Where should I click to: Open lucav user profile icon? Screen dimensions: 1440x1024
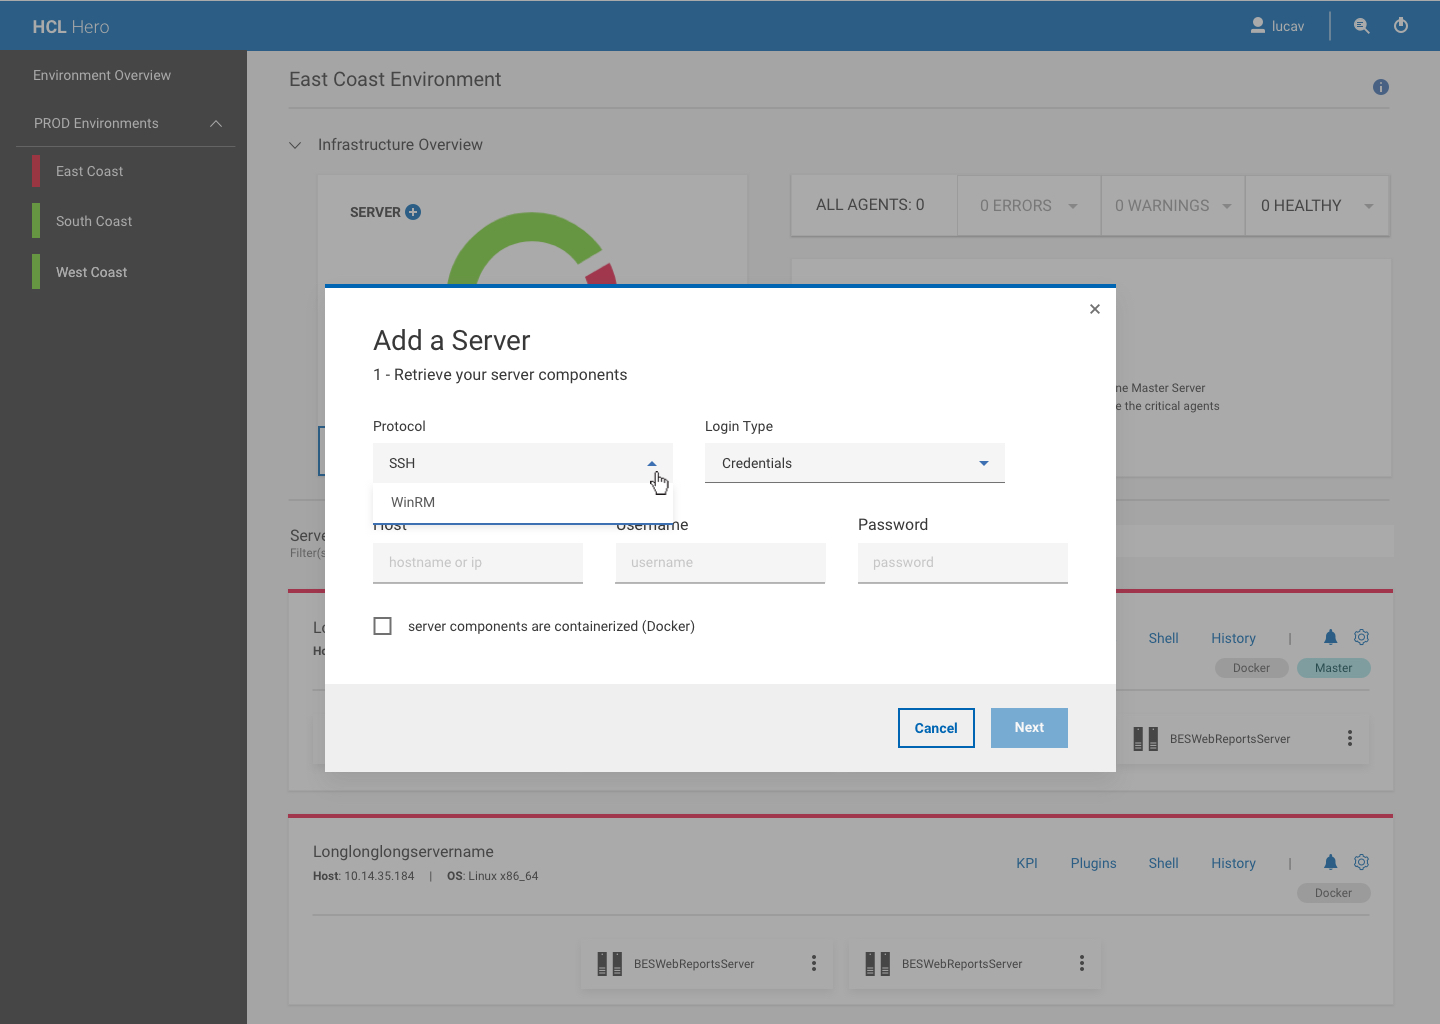tap(1258, 26)
